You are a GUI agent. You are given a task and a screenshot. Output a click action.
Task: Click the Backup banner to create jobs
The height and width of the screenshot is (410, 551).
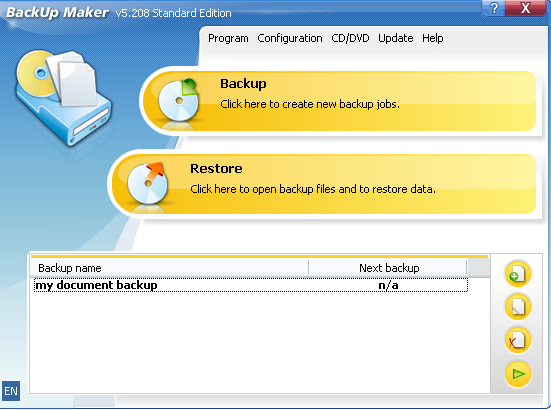(x=339, y=101)
